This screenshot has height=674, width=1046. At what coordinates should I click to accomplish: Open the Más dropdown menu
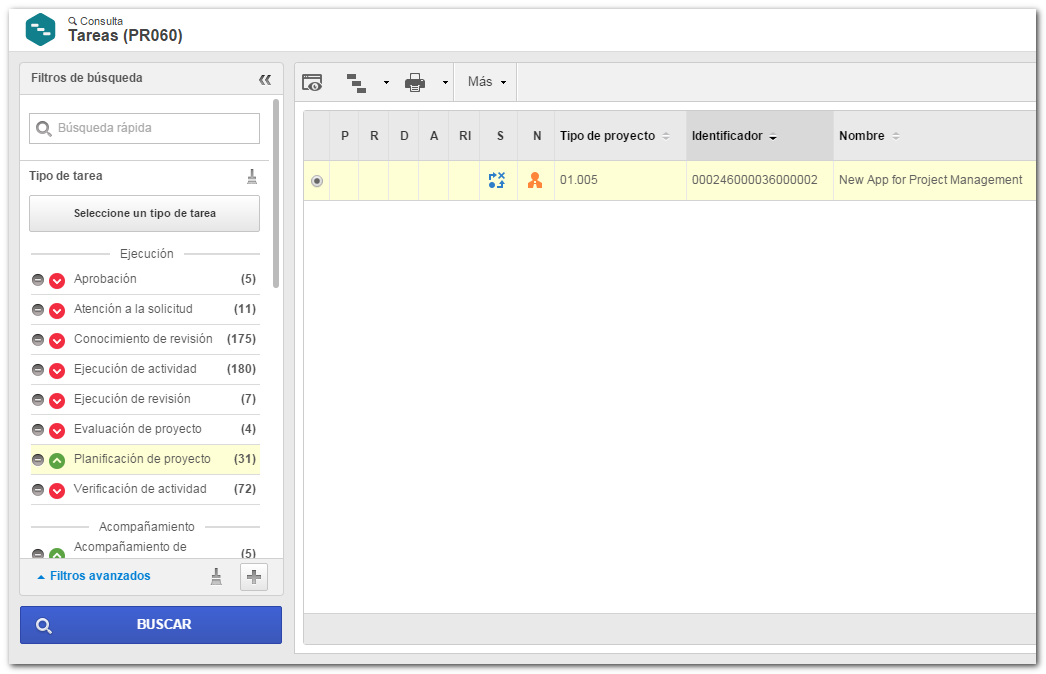pyautogui.click(x=486, y=82)
